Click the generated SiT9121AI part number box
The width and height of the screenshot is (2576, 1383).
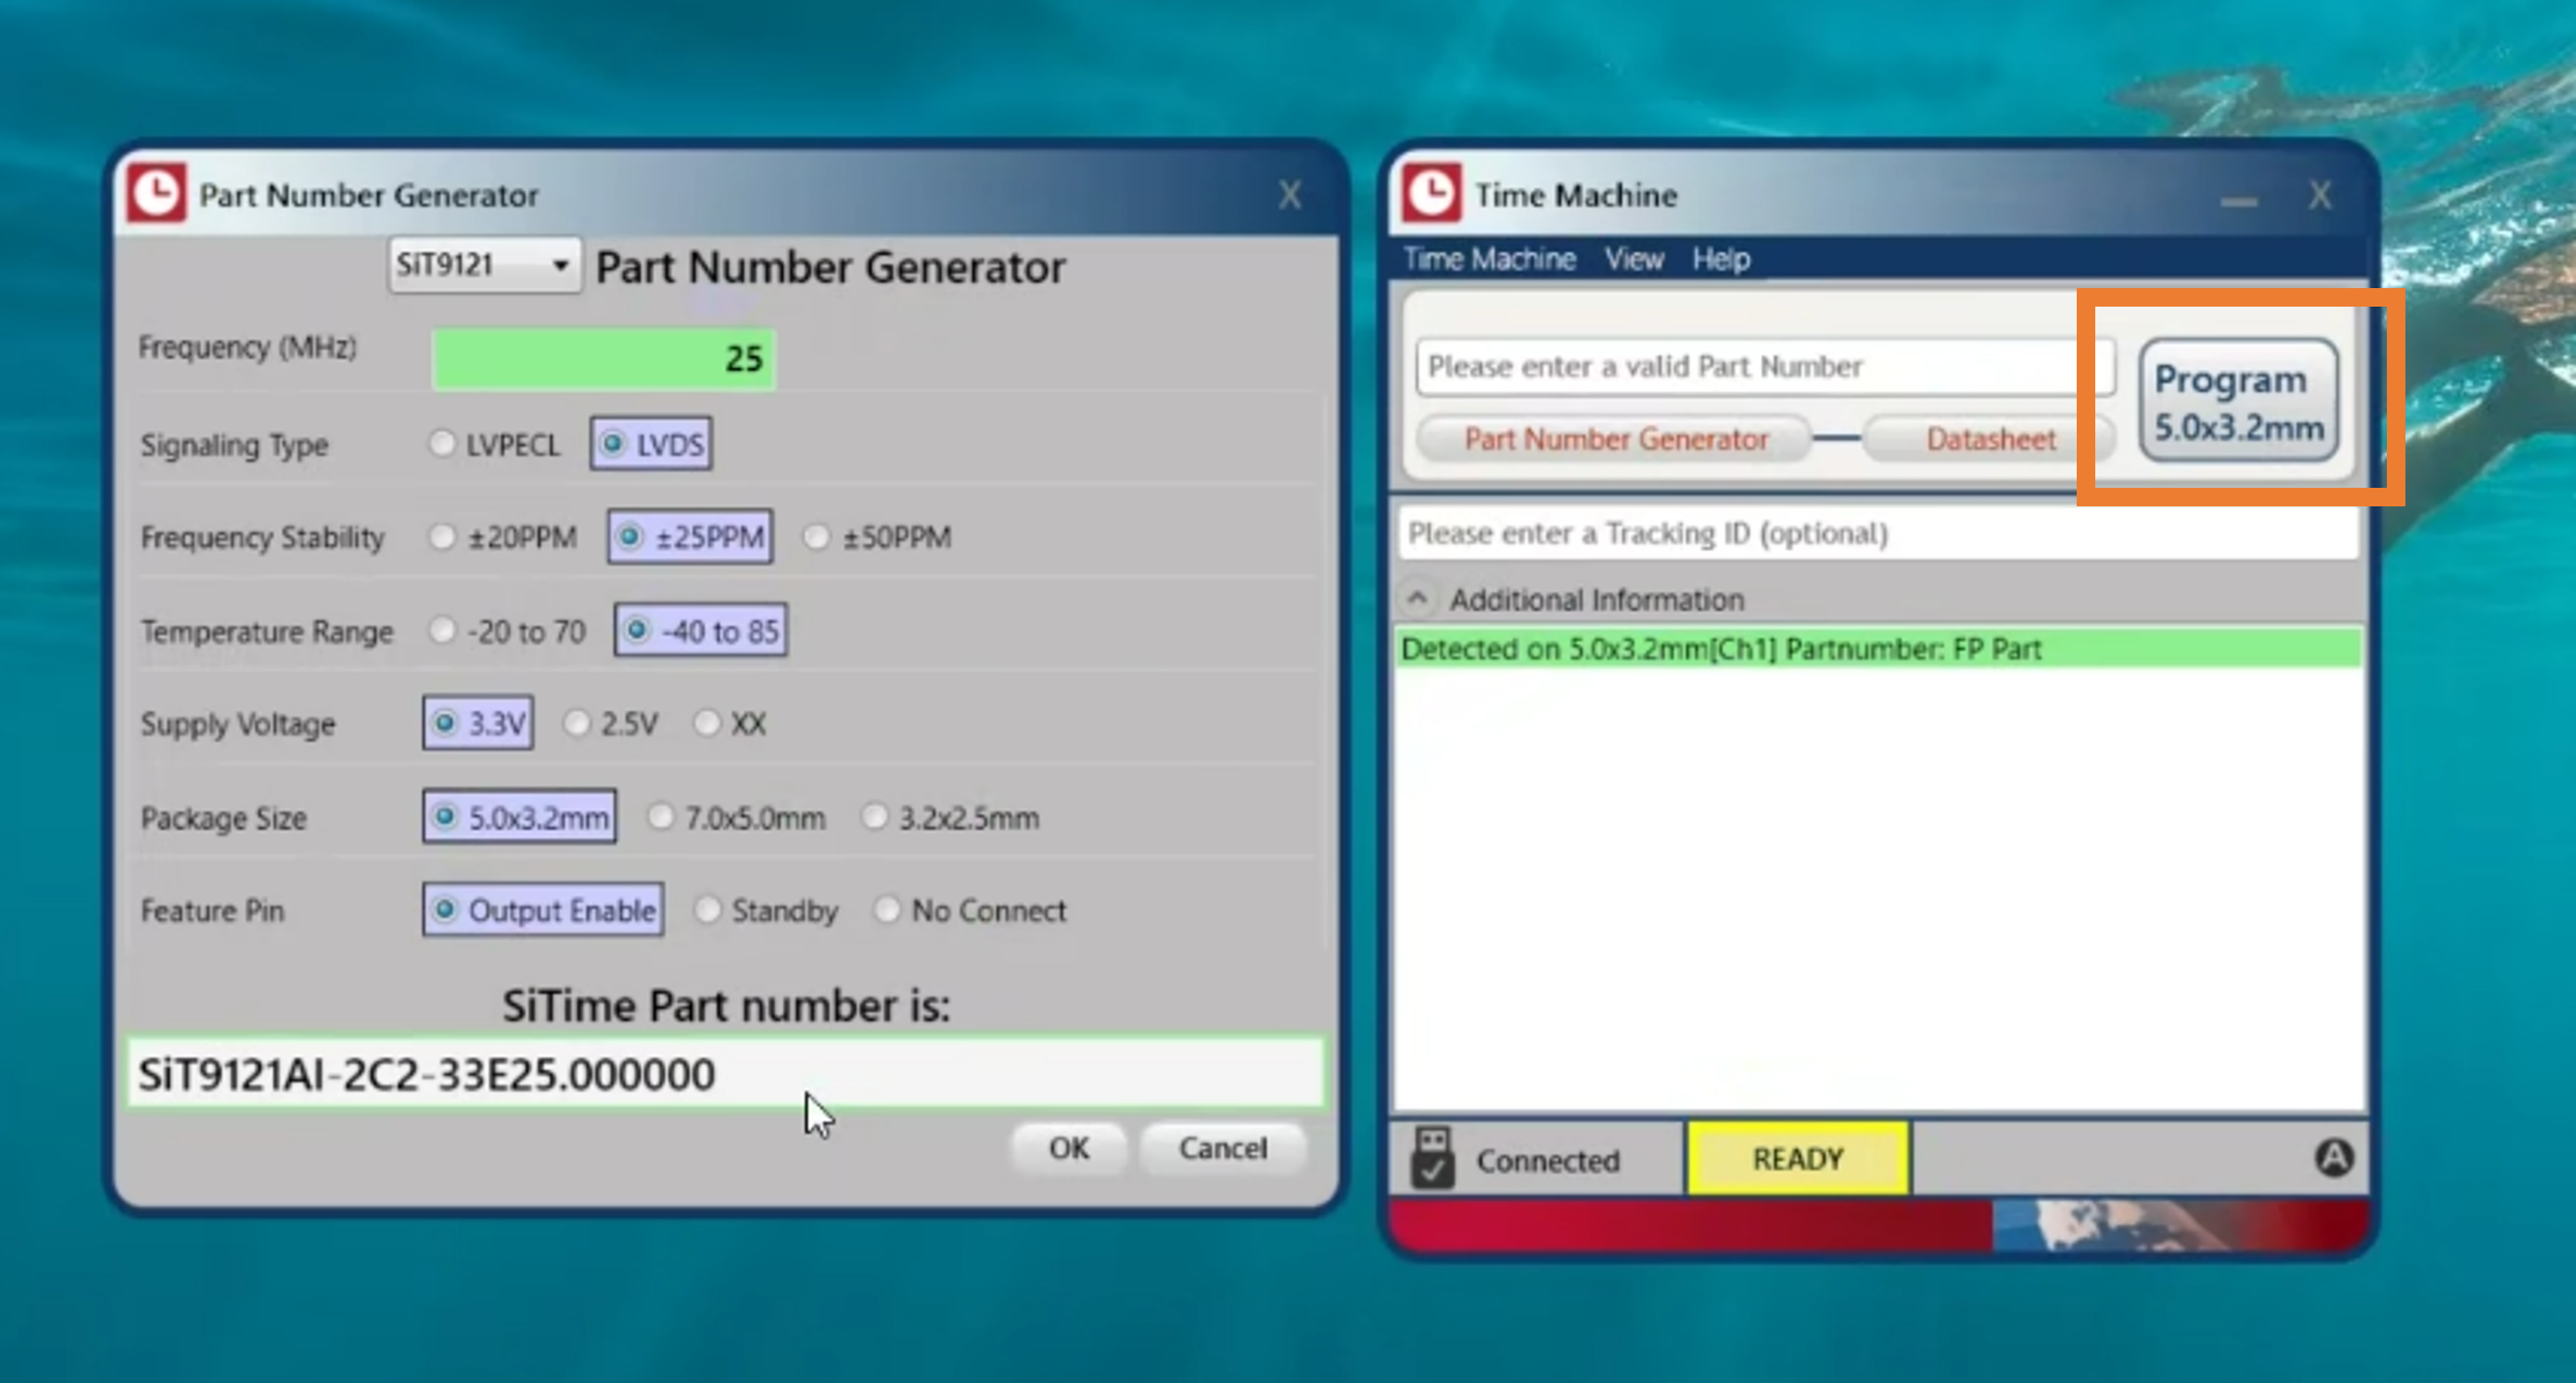tap(726, 1074)
